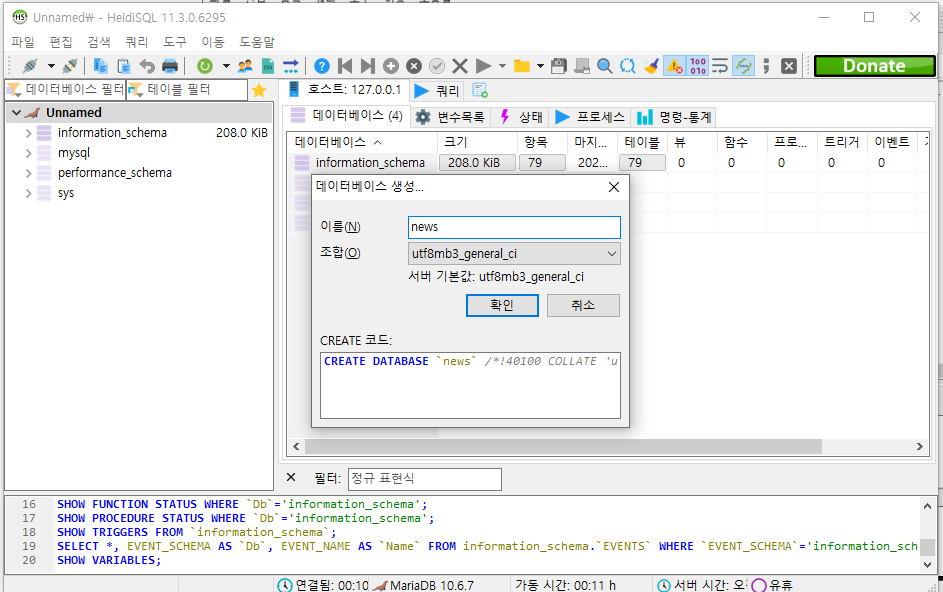Screen dimensions: 943x592
Task: Expand the information_schema tree node
Action: 28,133
